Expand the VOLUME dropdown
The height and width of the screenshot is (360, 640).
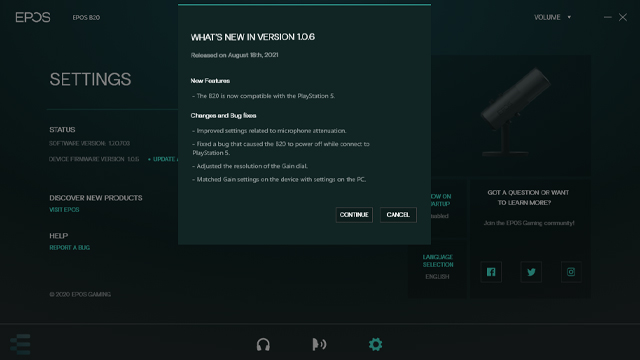point(553,17)
